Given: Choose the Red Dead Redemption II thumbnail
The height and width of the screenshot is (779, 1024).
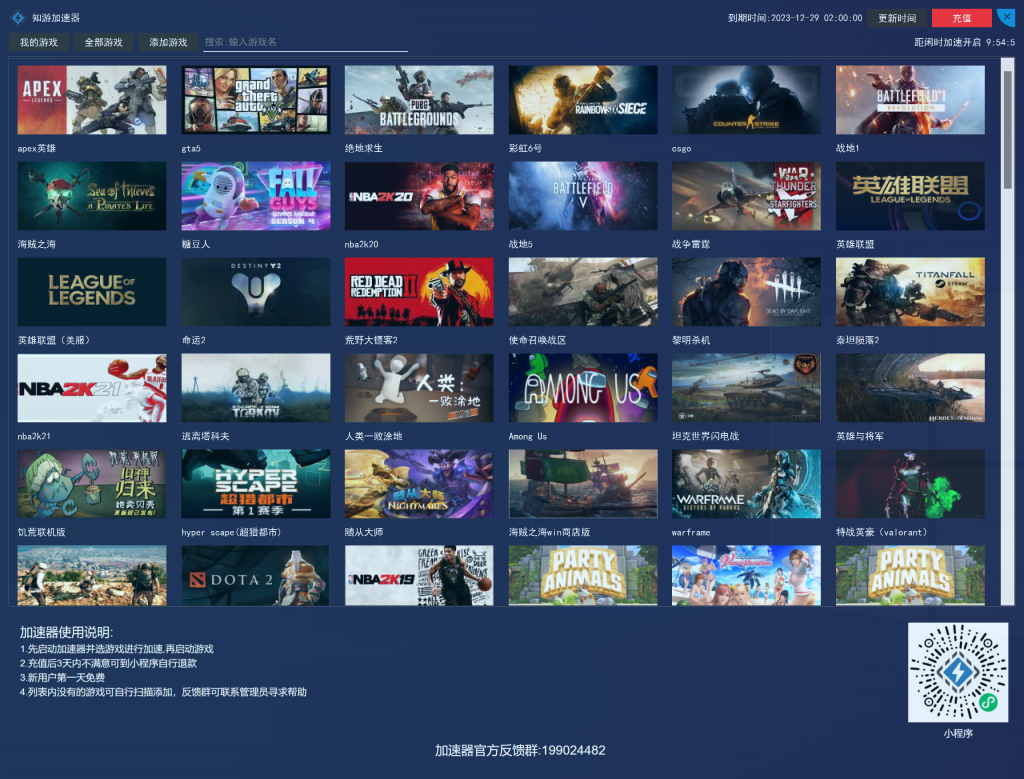Looking at the screenshot, I should click(419, 292).
